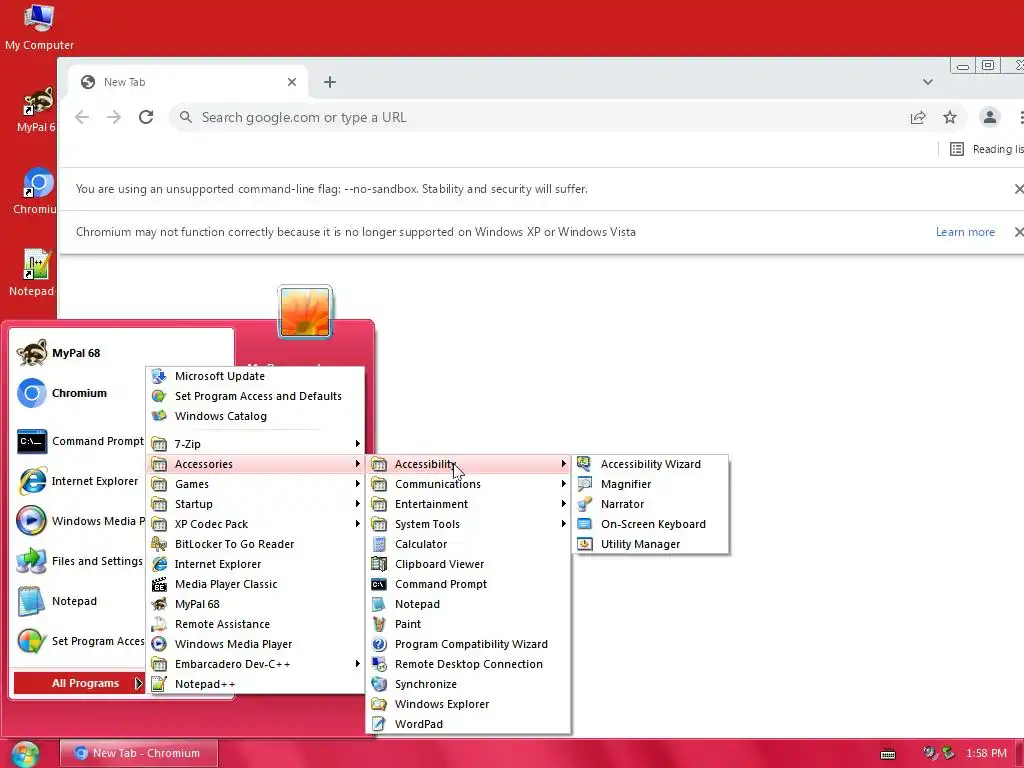Click the share page icon
This screenshot has height=768, width=1024.
tap(918, 117)
